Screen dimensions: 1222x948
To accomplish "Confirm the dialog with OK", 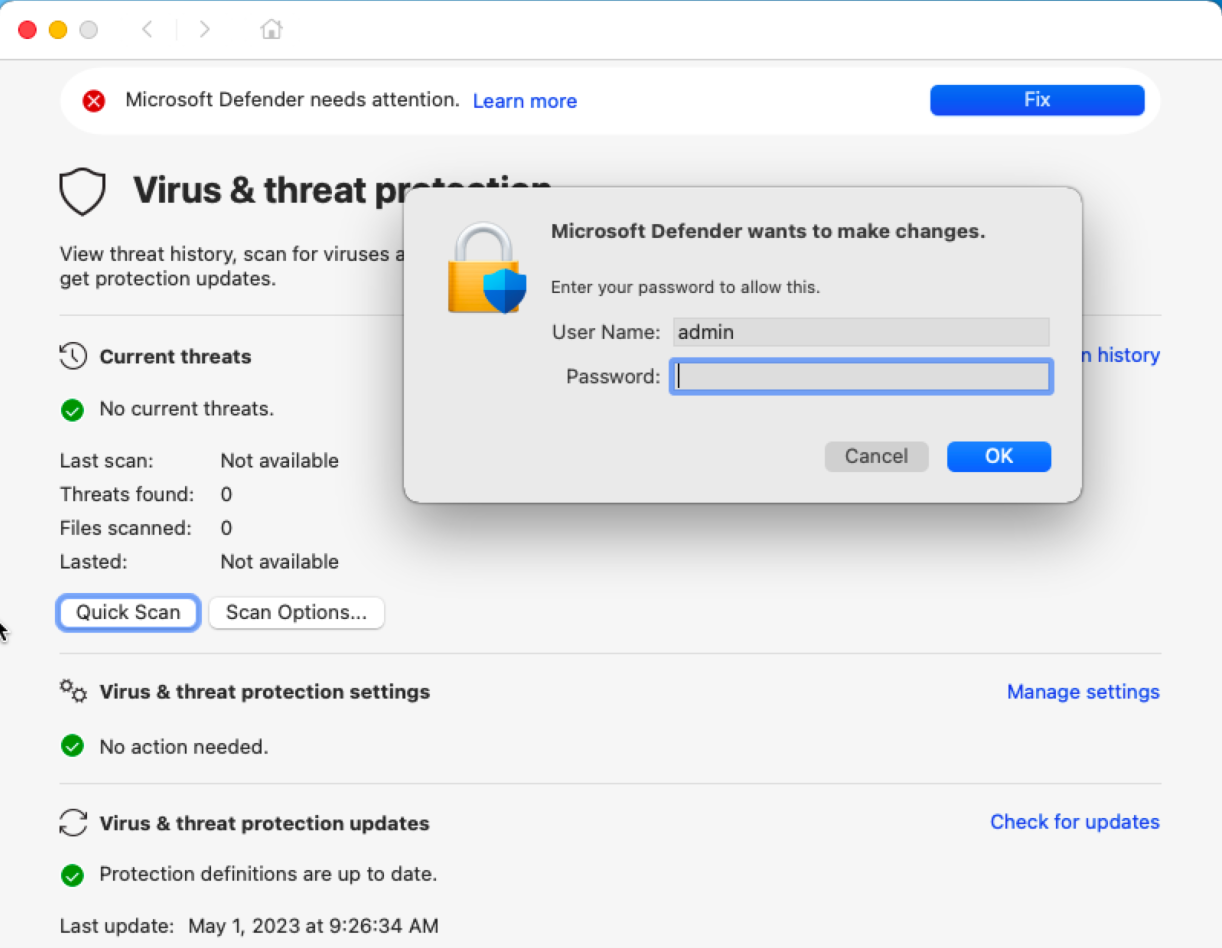I will tap(999, 456).
